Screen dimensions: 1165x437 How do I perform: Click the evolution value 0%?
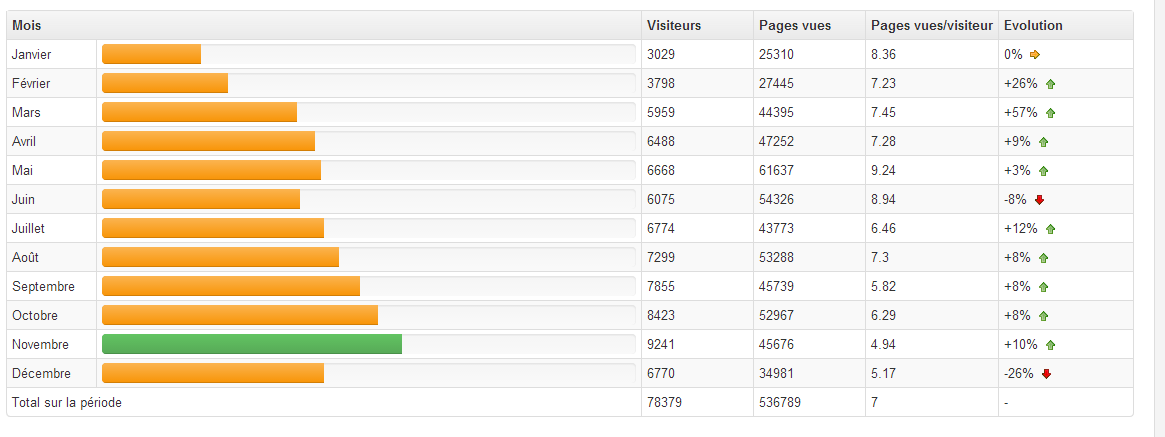pyautogui.click(x=1013, y=54)
